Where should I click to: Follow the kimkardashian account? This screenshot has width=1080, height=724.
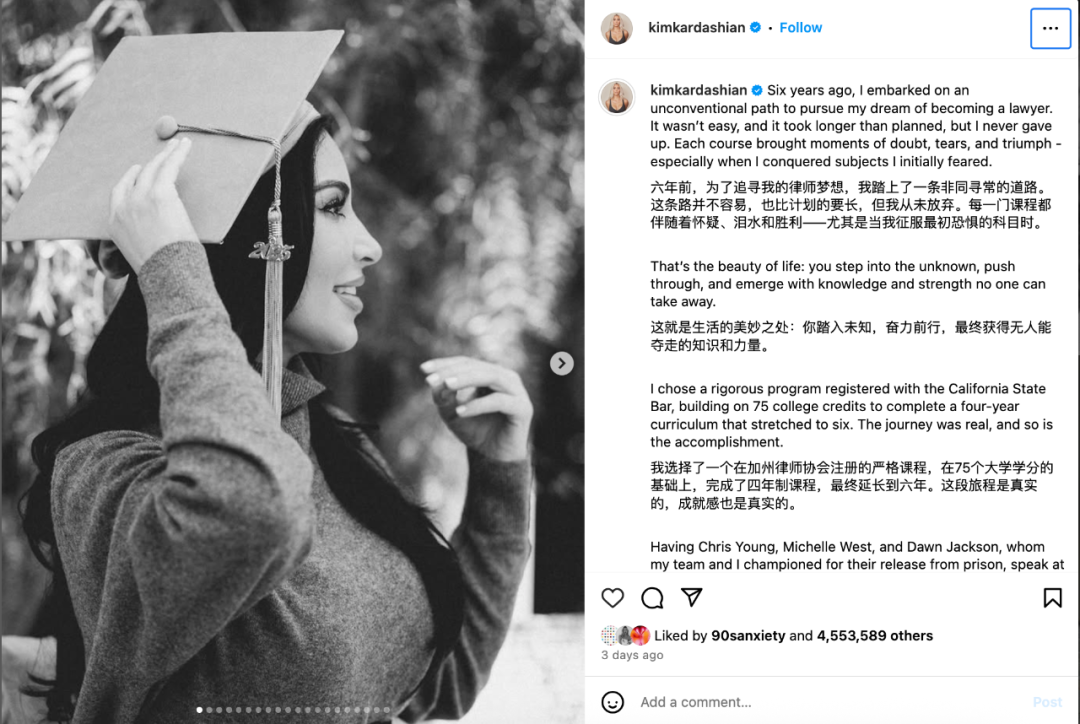(800, 28)
